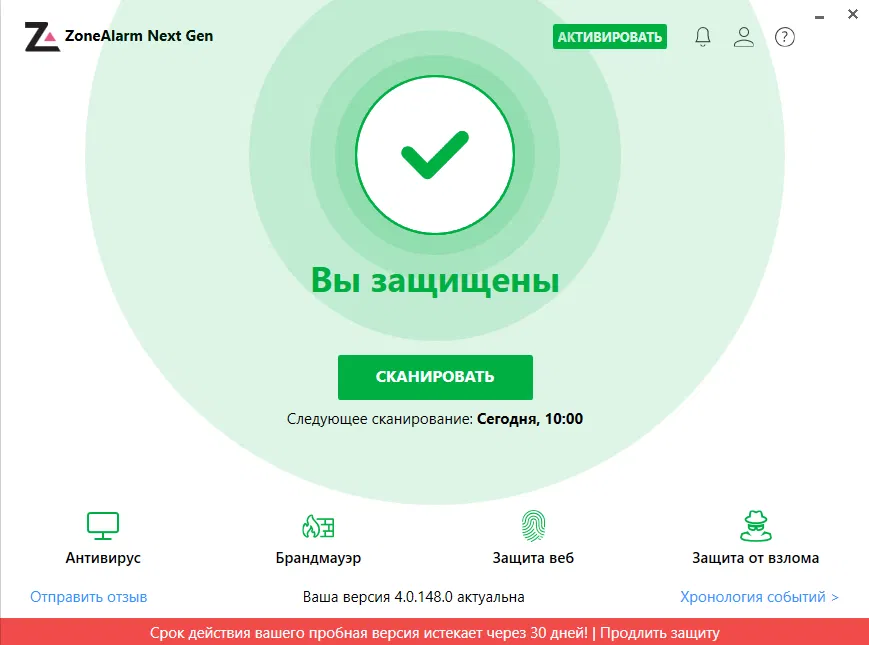Minimize the ZoneAlarm window
The image size is (869, 645).
click(x=820, y=17)
